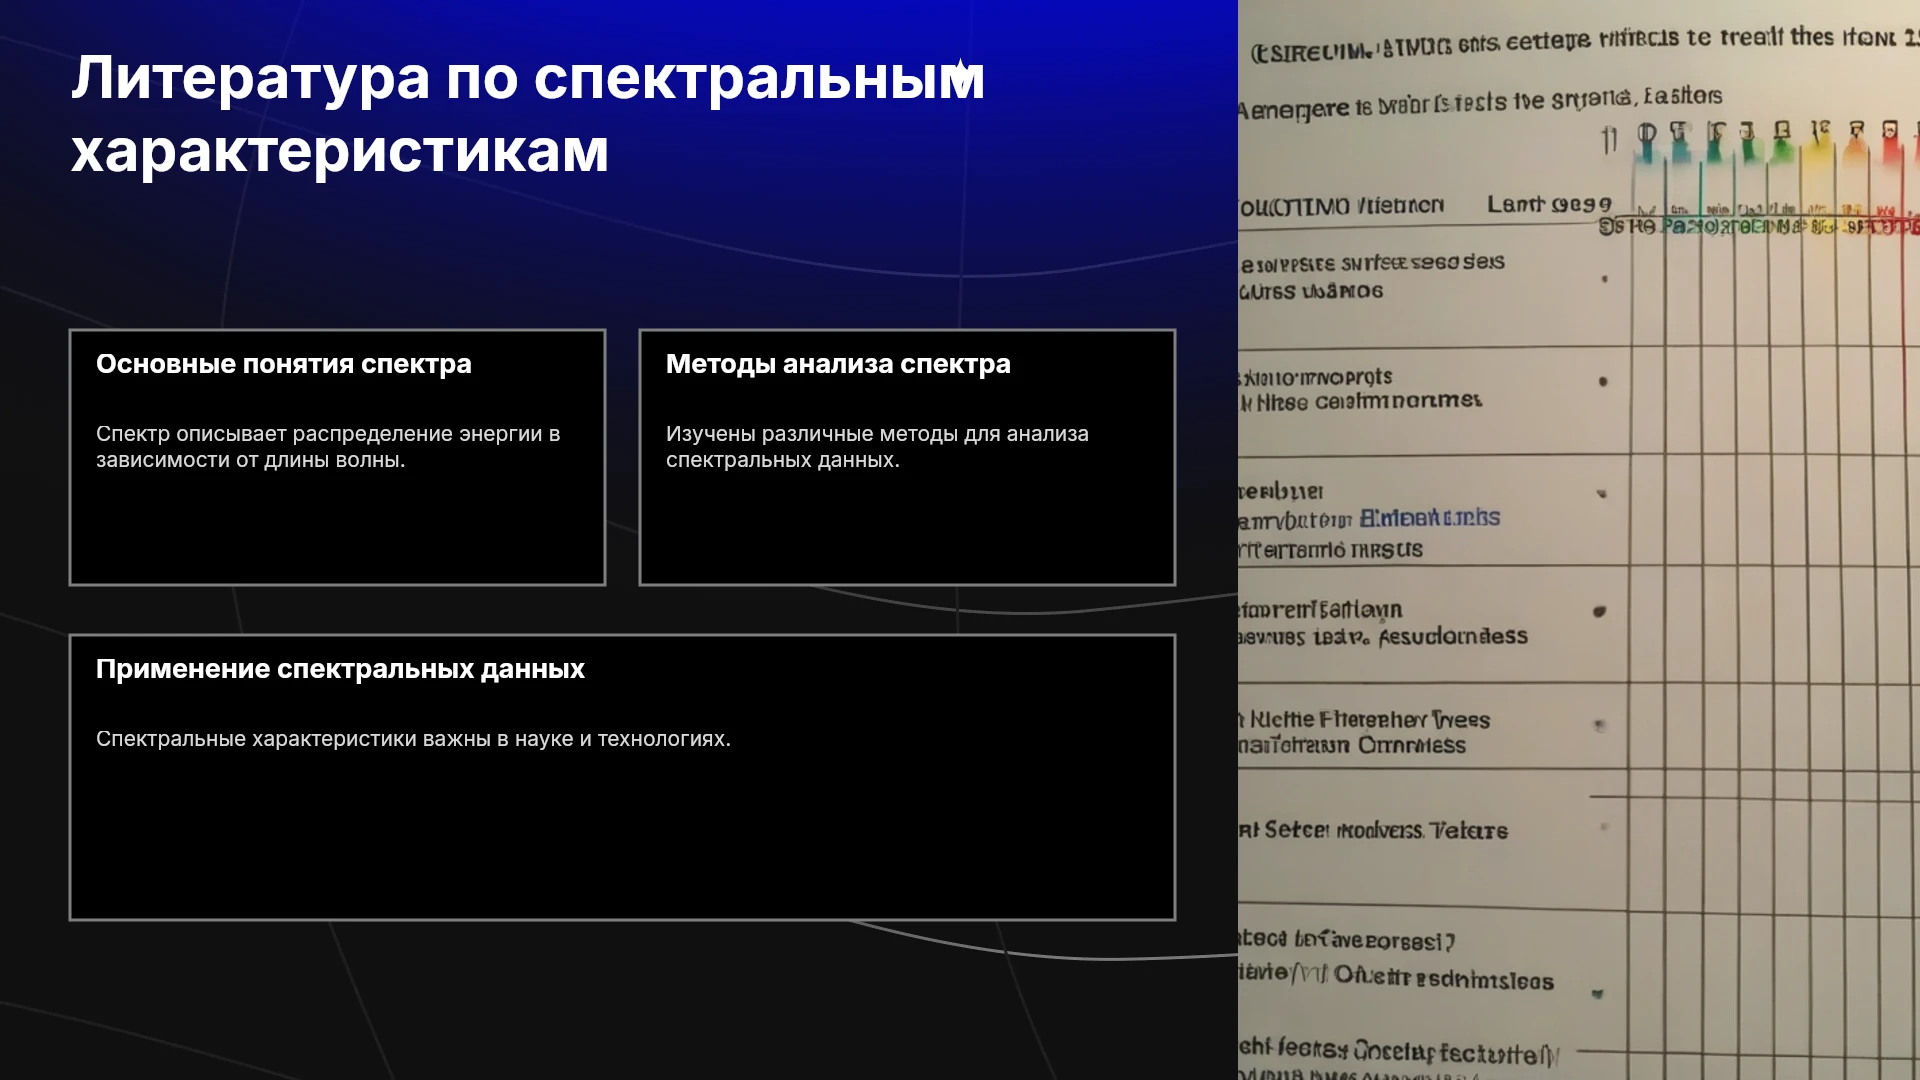Click the blue highlighted text in the chart image
Image resolution: width=1920 pixels, height=1080 pixels.
click(1430, 518)
